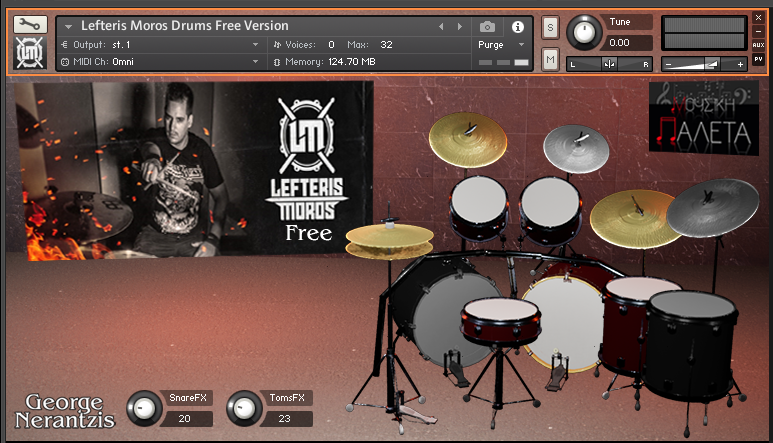Open the snapshot view camera icon
The image size is (773, 443).
(487, 27)
